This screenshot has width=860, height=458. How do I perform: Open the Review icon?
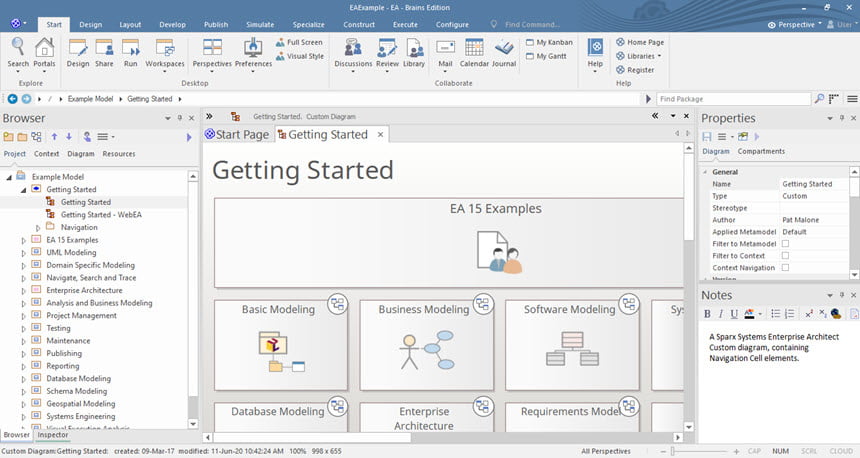coord(387,54)
